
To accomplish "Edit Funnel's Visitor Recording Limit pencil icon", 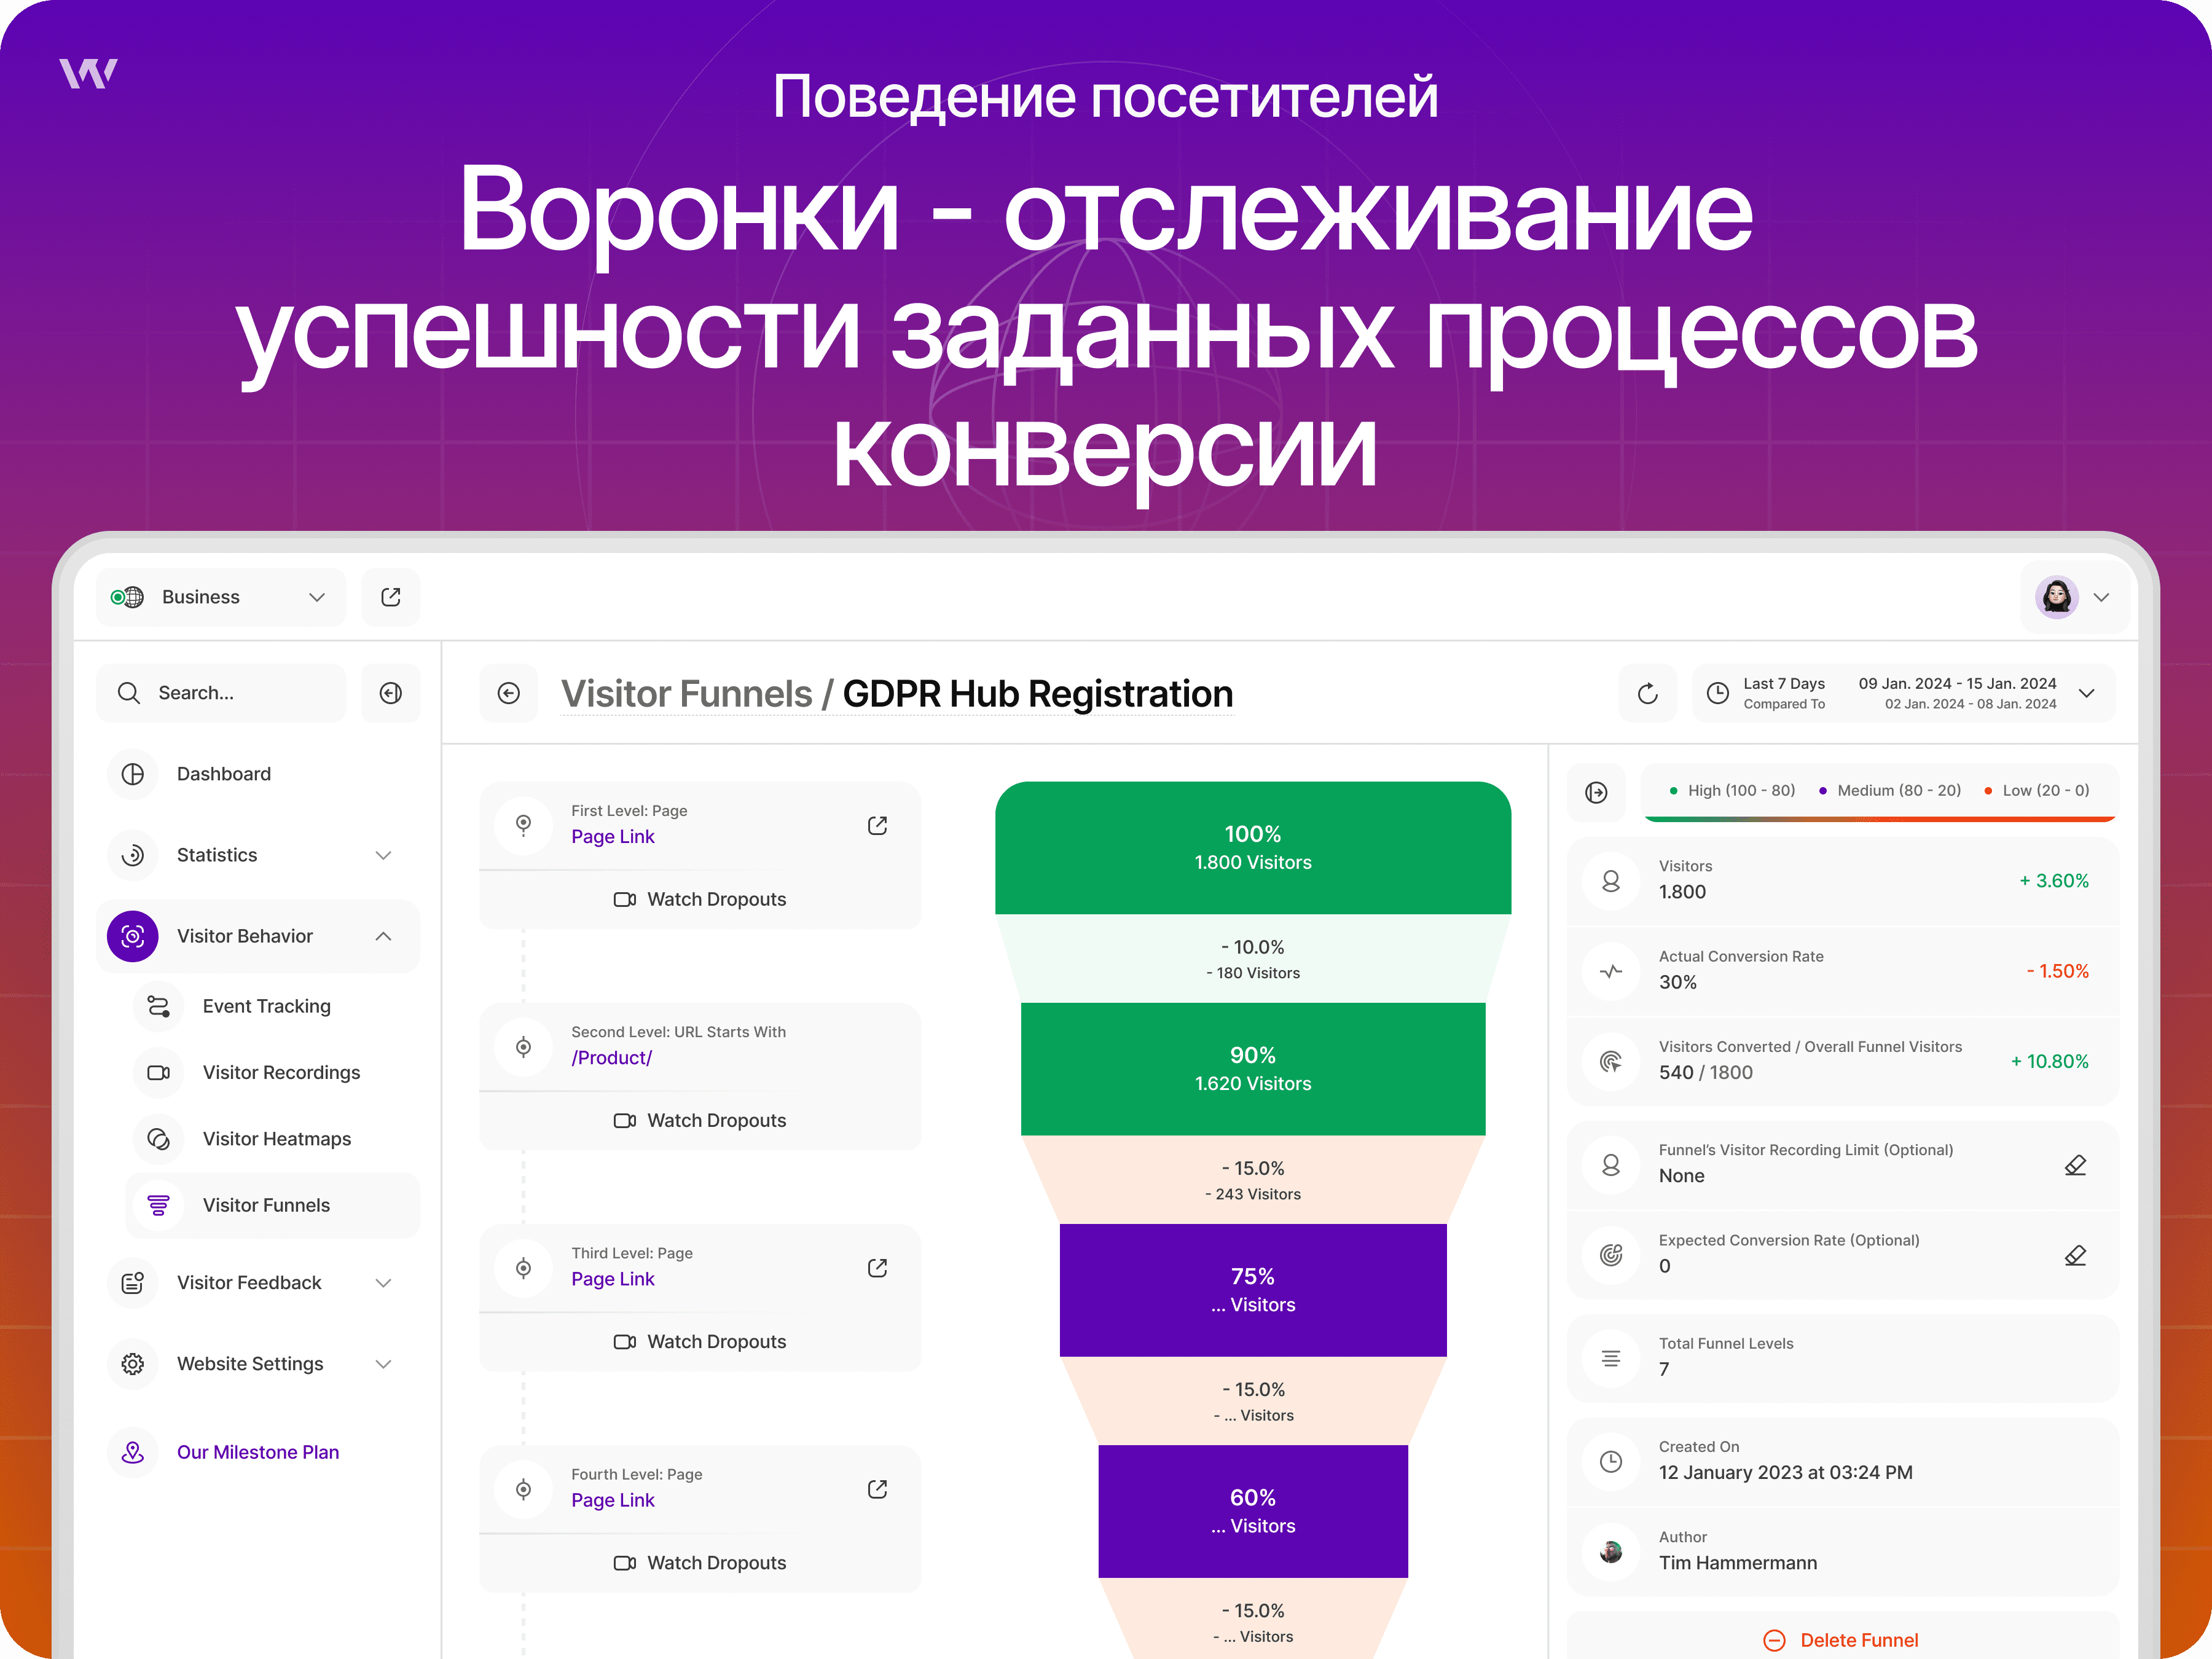I will (2075, 1164).
